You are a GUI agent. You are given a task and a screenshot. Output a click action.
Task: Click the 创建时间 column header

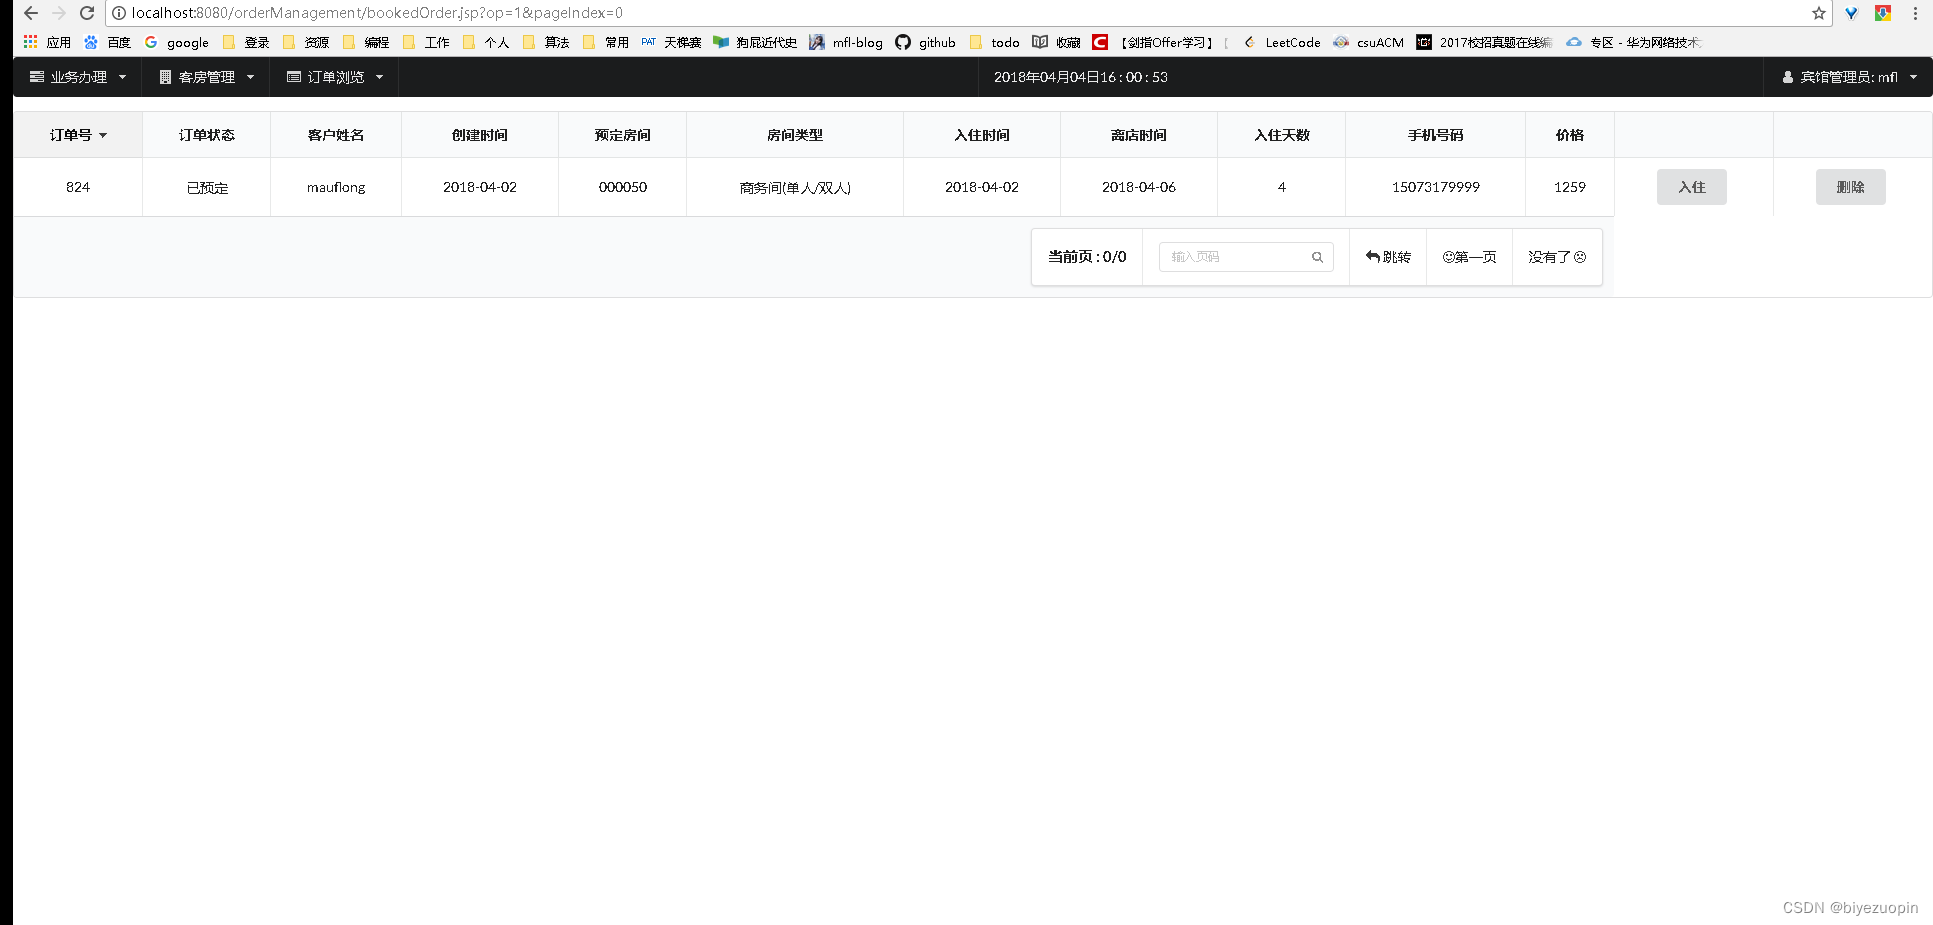(480, 135)
